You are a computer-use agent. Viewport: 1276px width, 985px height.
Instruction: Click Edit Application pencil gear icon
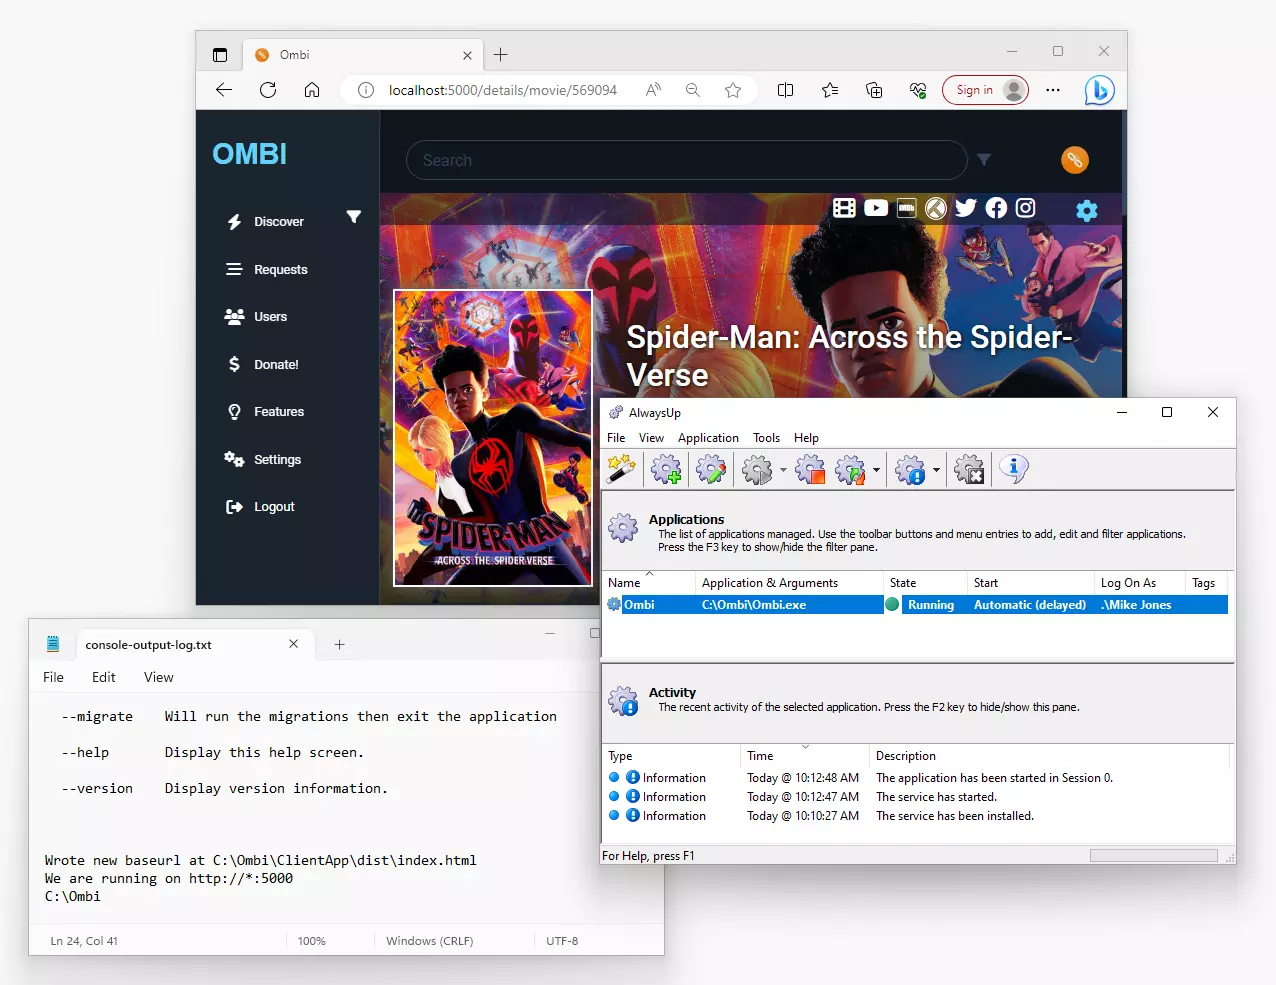[711, 469]
